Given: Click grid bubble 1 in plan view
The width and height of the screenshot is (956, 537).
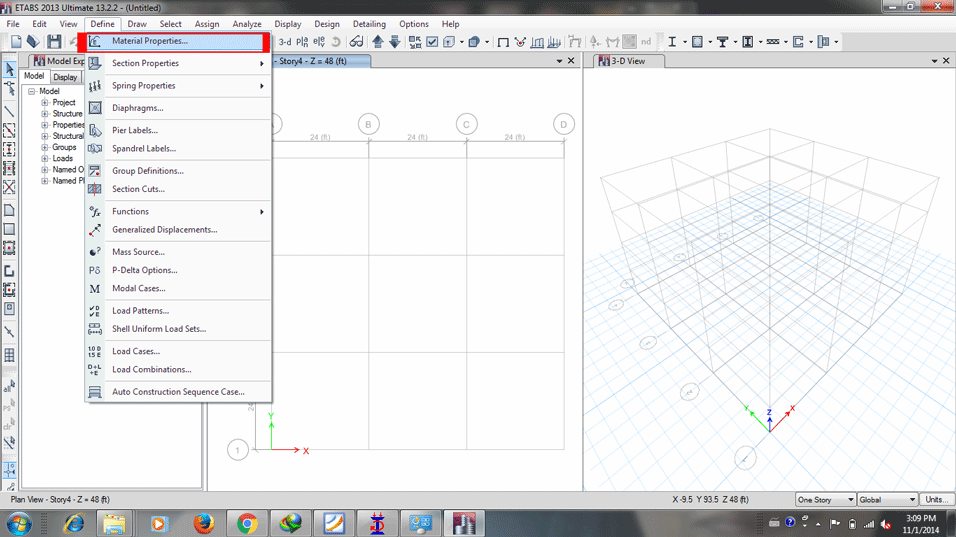Looking at the screenshot, I should 238,450.
